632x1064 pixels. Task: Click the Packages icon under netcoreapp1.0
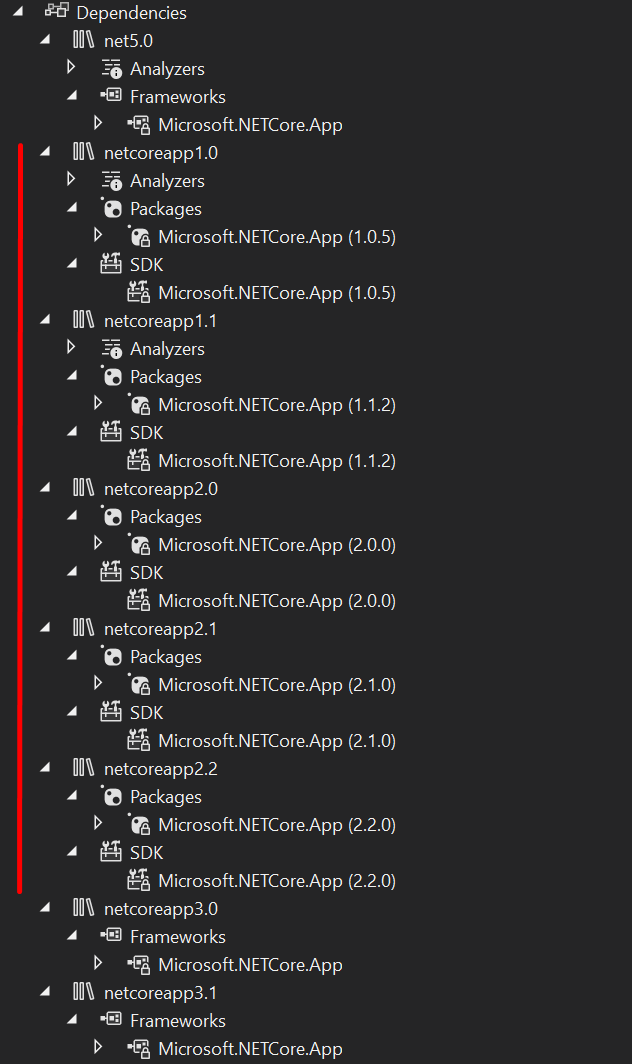(x=111, y=208)
